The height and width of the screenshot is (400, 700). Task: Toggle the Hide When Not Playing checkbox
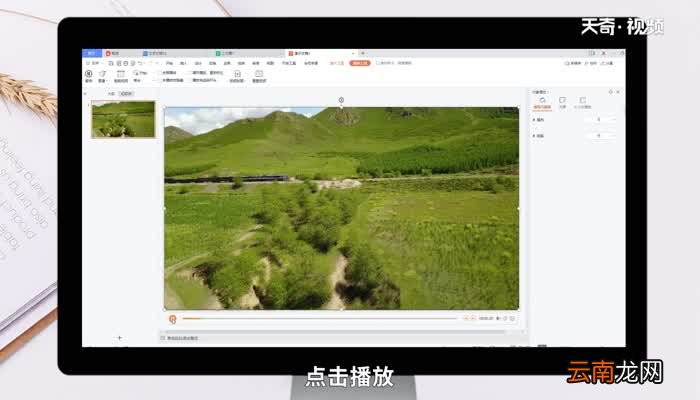tap(159, 80)
